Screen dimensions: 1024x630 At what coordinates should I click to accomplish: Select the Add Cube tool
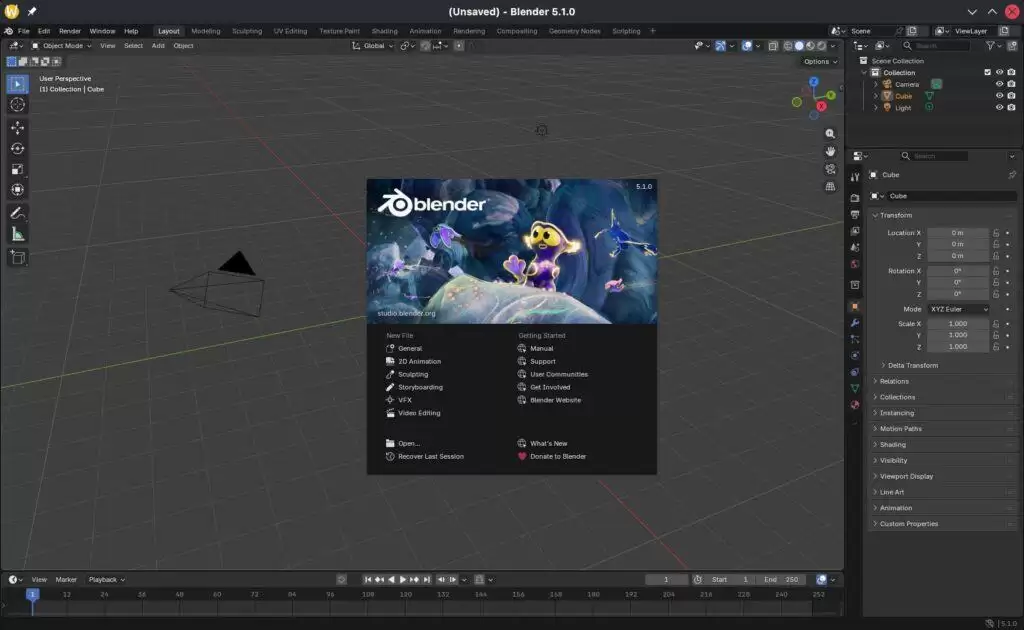17,257
